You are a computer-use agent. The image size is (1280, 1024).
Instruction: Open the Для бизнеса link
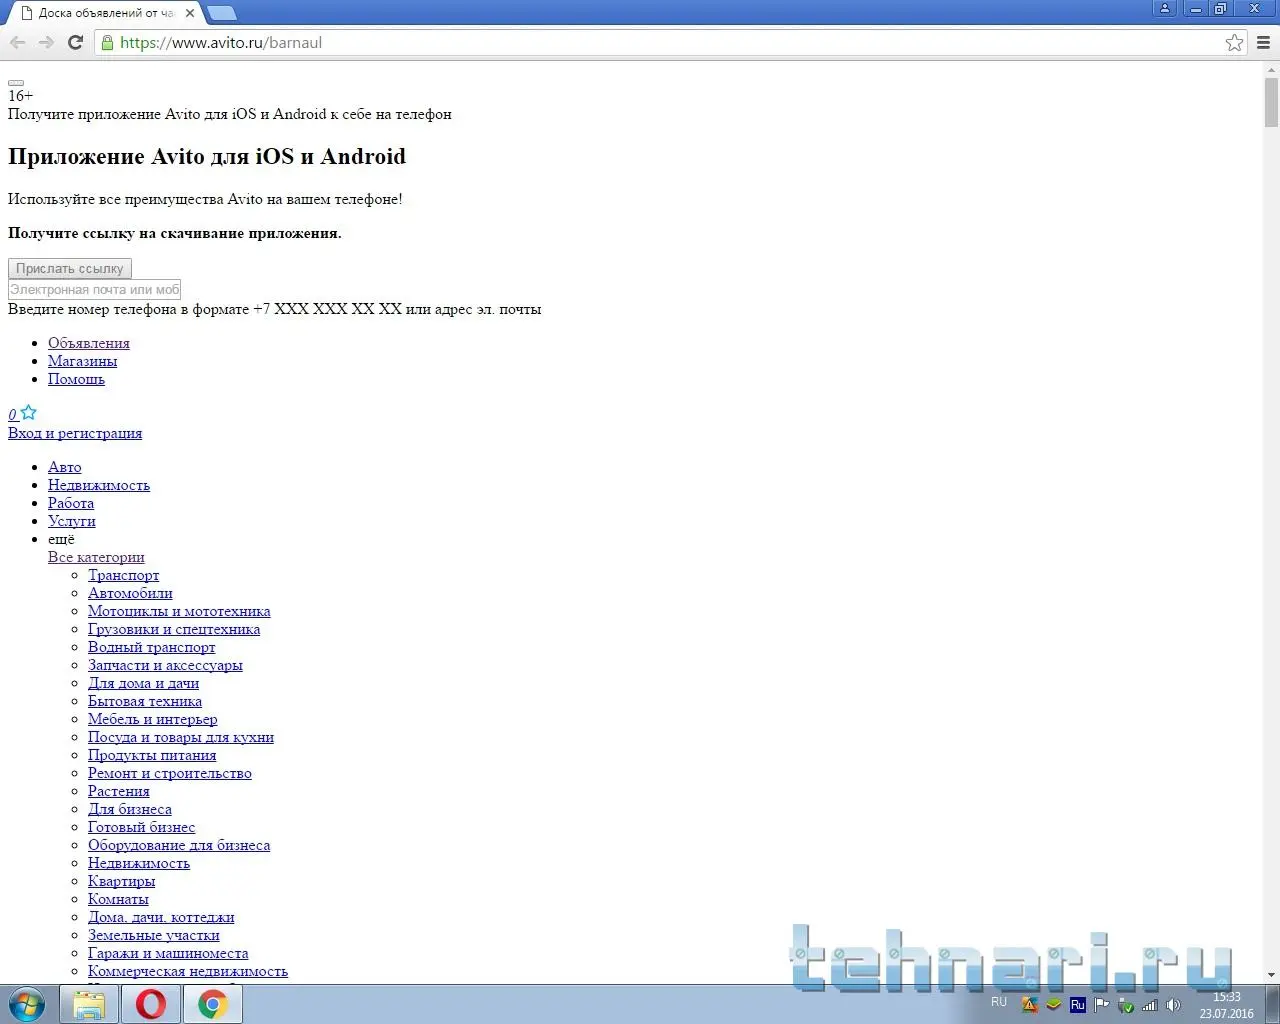click(x=130, y=809)
